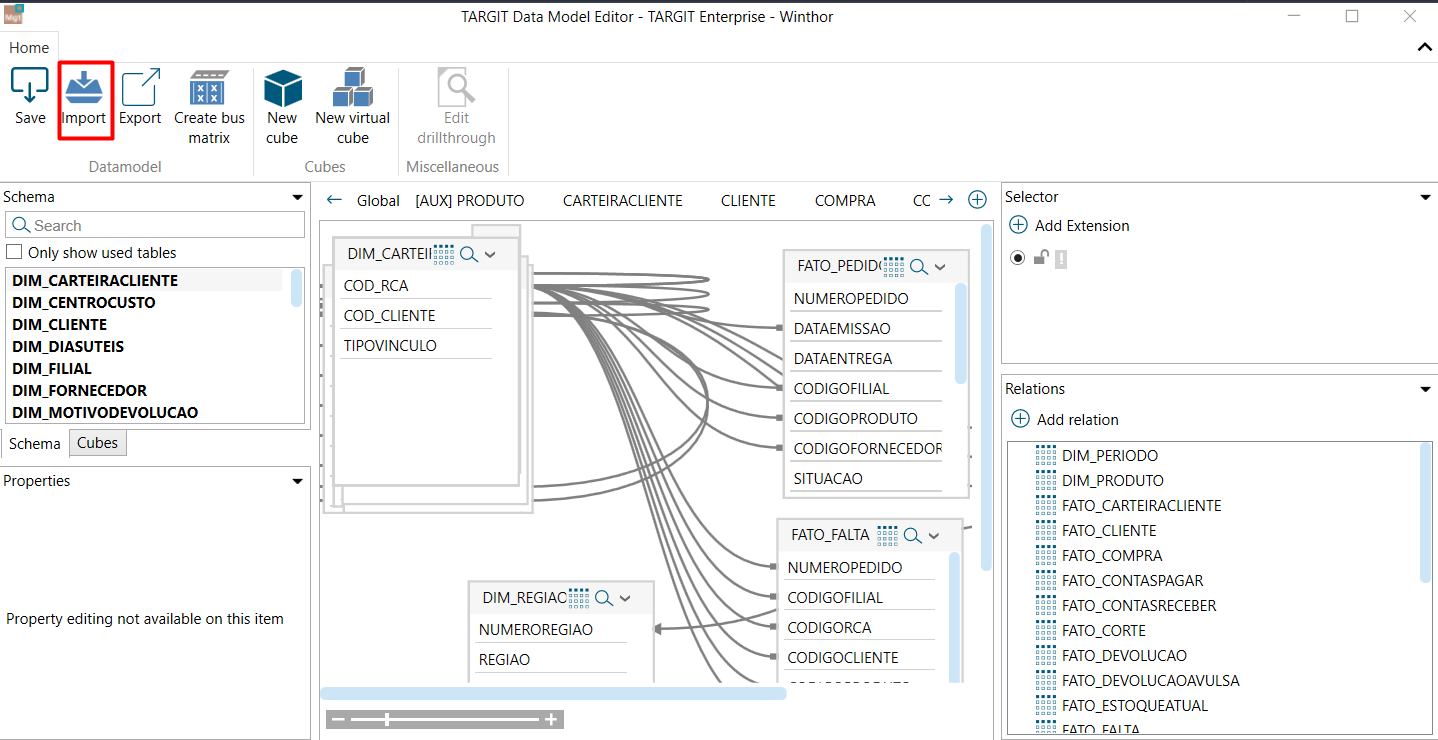The image size is (1438, 740).
Task: Click the magnifier on the DIM_REGIAO table header
Action: coord(603,598)
